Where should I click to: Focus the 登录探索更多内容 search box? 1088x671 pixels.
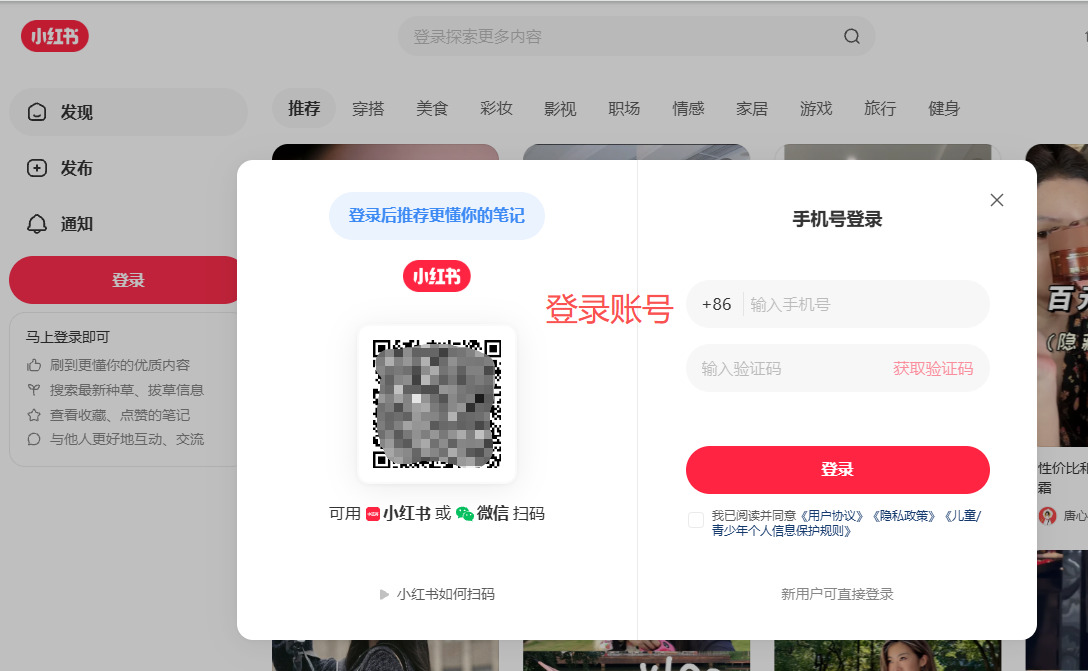tap(636, 36)
